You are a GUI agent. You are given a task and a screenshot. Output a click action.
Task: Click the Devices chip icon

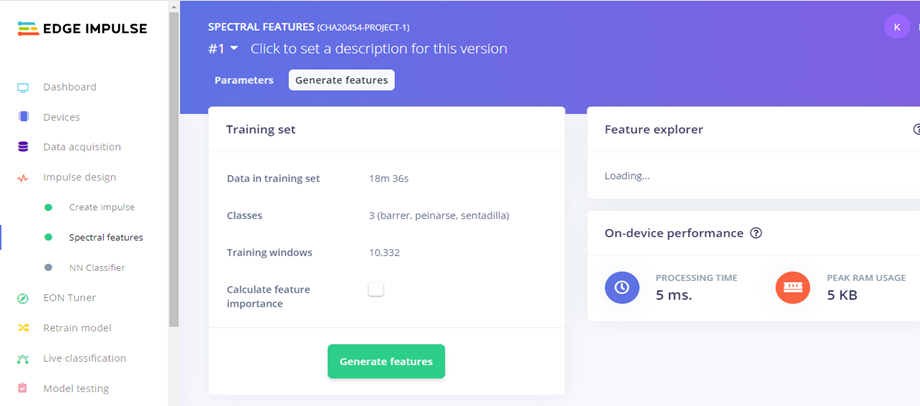coord(23,117)
